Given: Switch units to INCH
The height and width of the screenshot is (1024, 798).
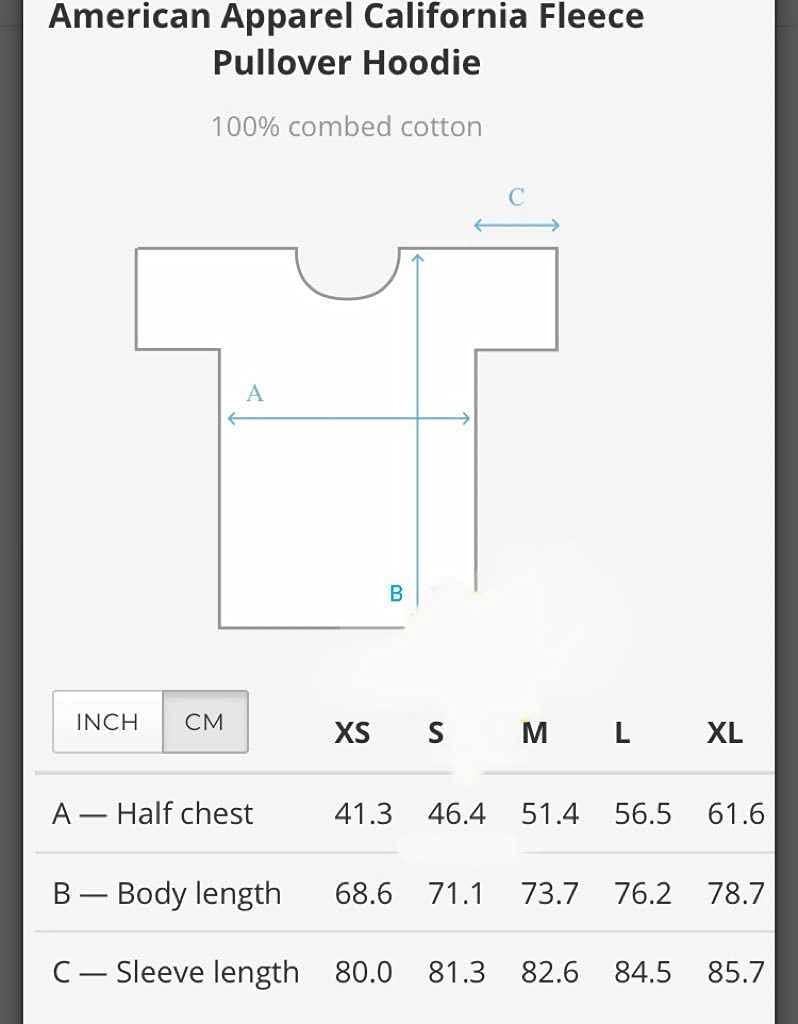Looking at the screenshot, I should (108, 722).
